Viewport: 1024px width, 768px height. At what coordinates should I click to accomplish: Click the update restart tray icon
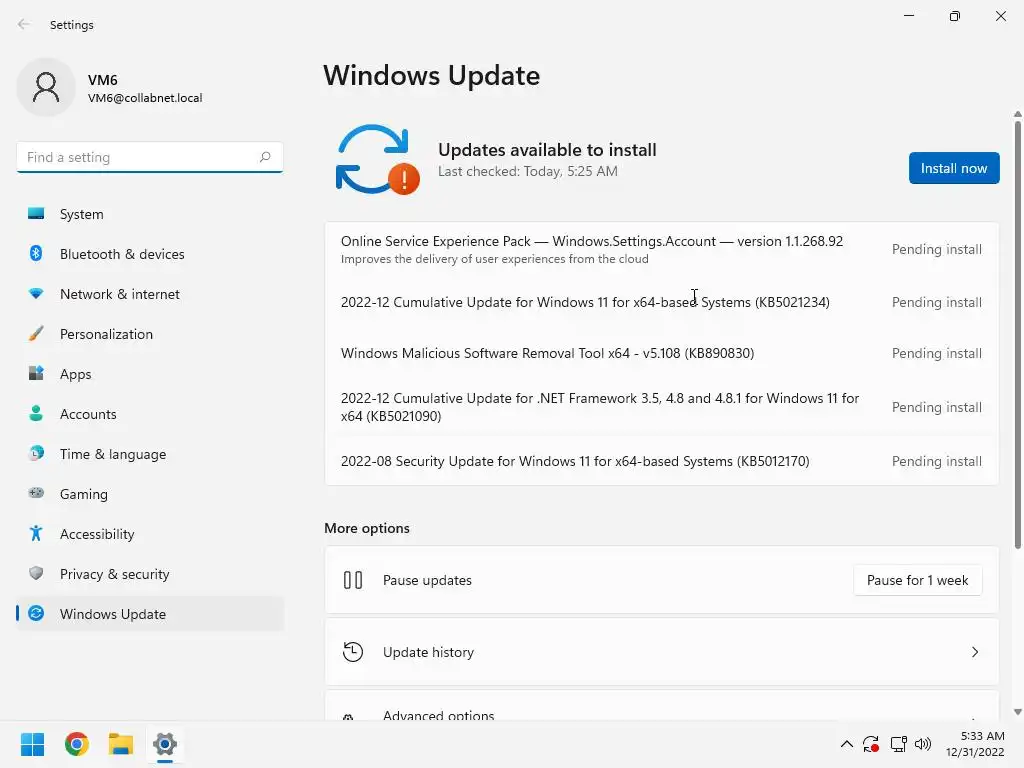tap(871, 744)
